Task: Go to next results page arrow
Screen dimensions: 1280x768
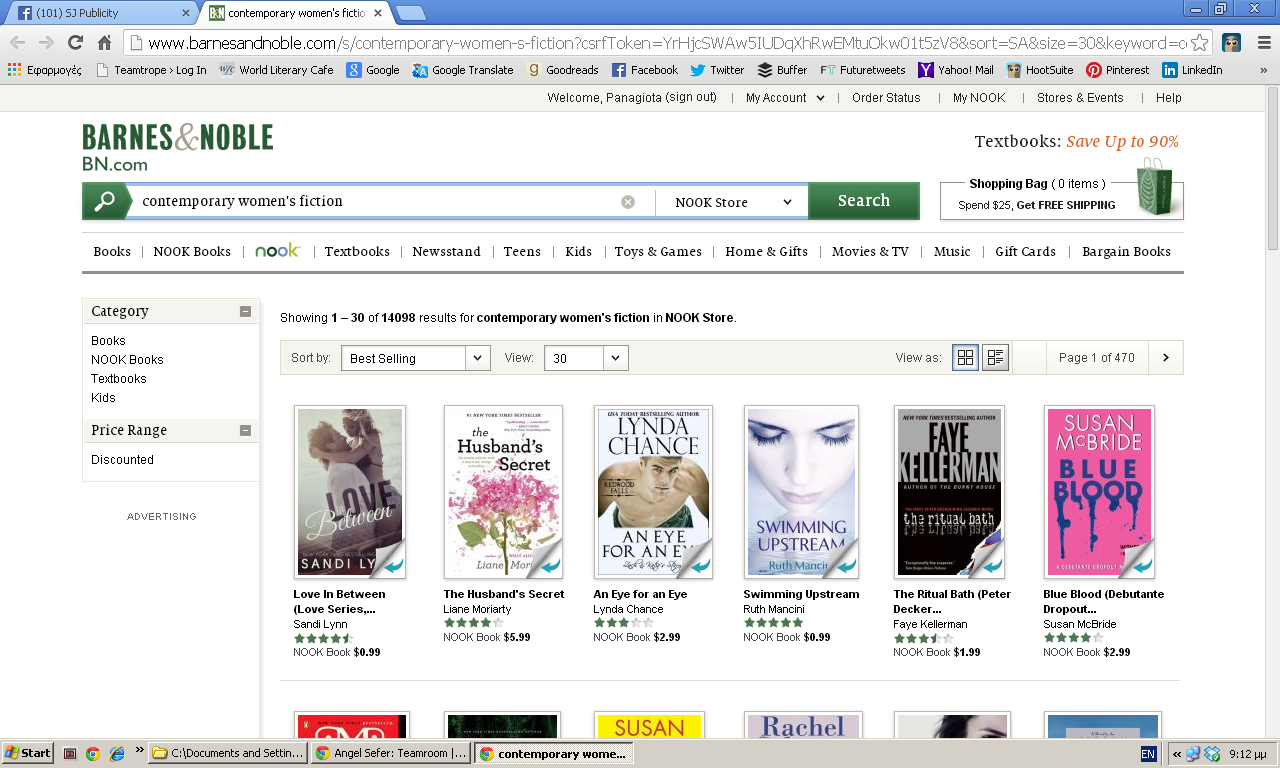Action: click(1166, 358)
